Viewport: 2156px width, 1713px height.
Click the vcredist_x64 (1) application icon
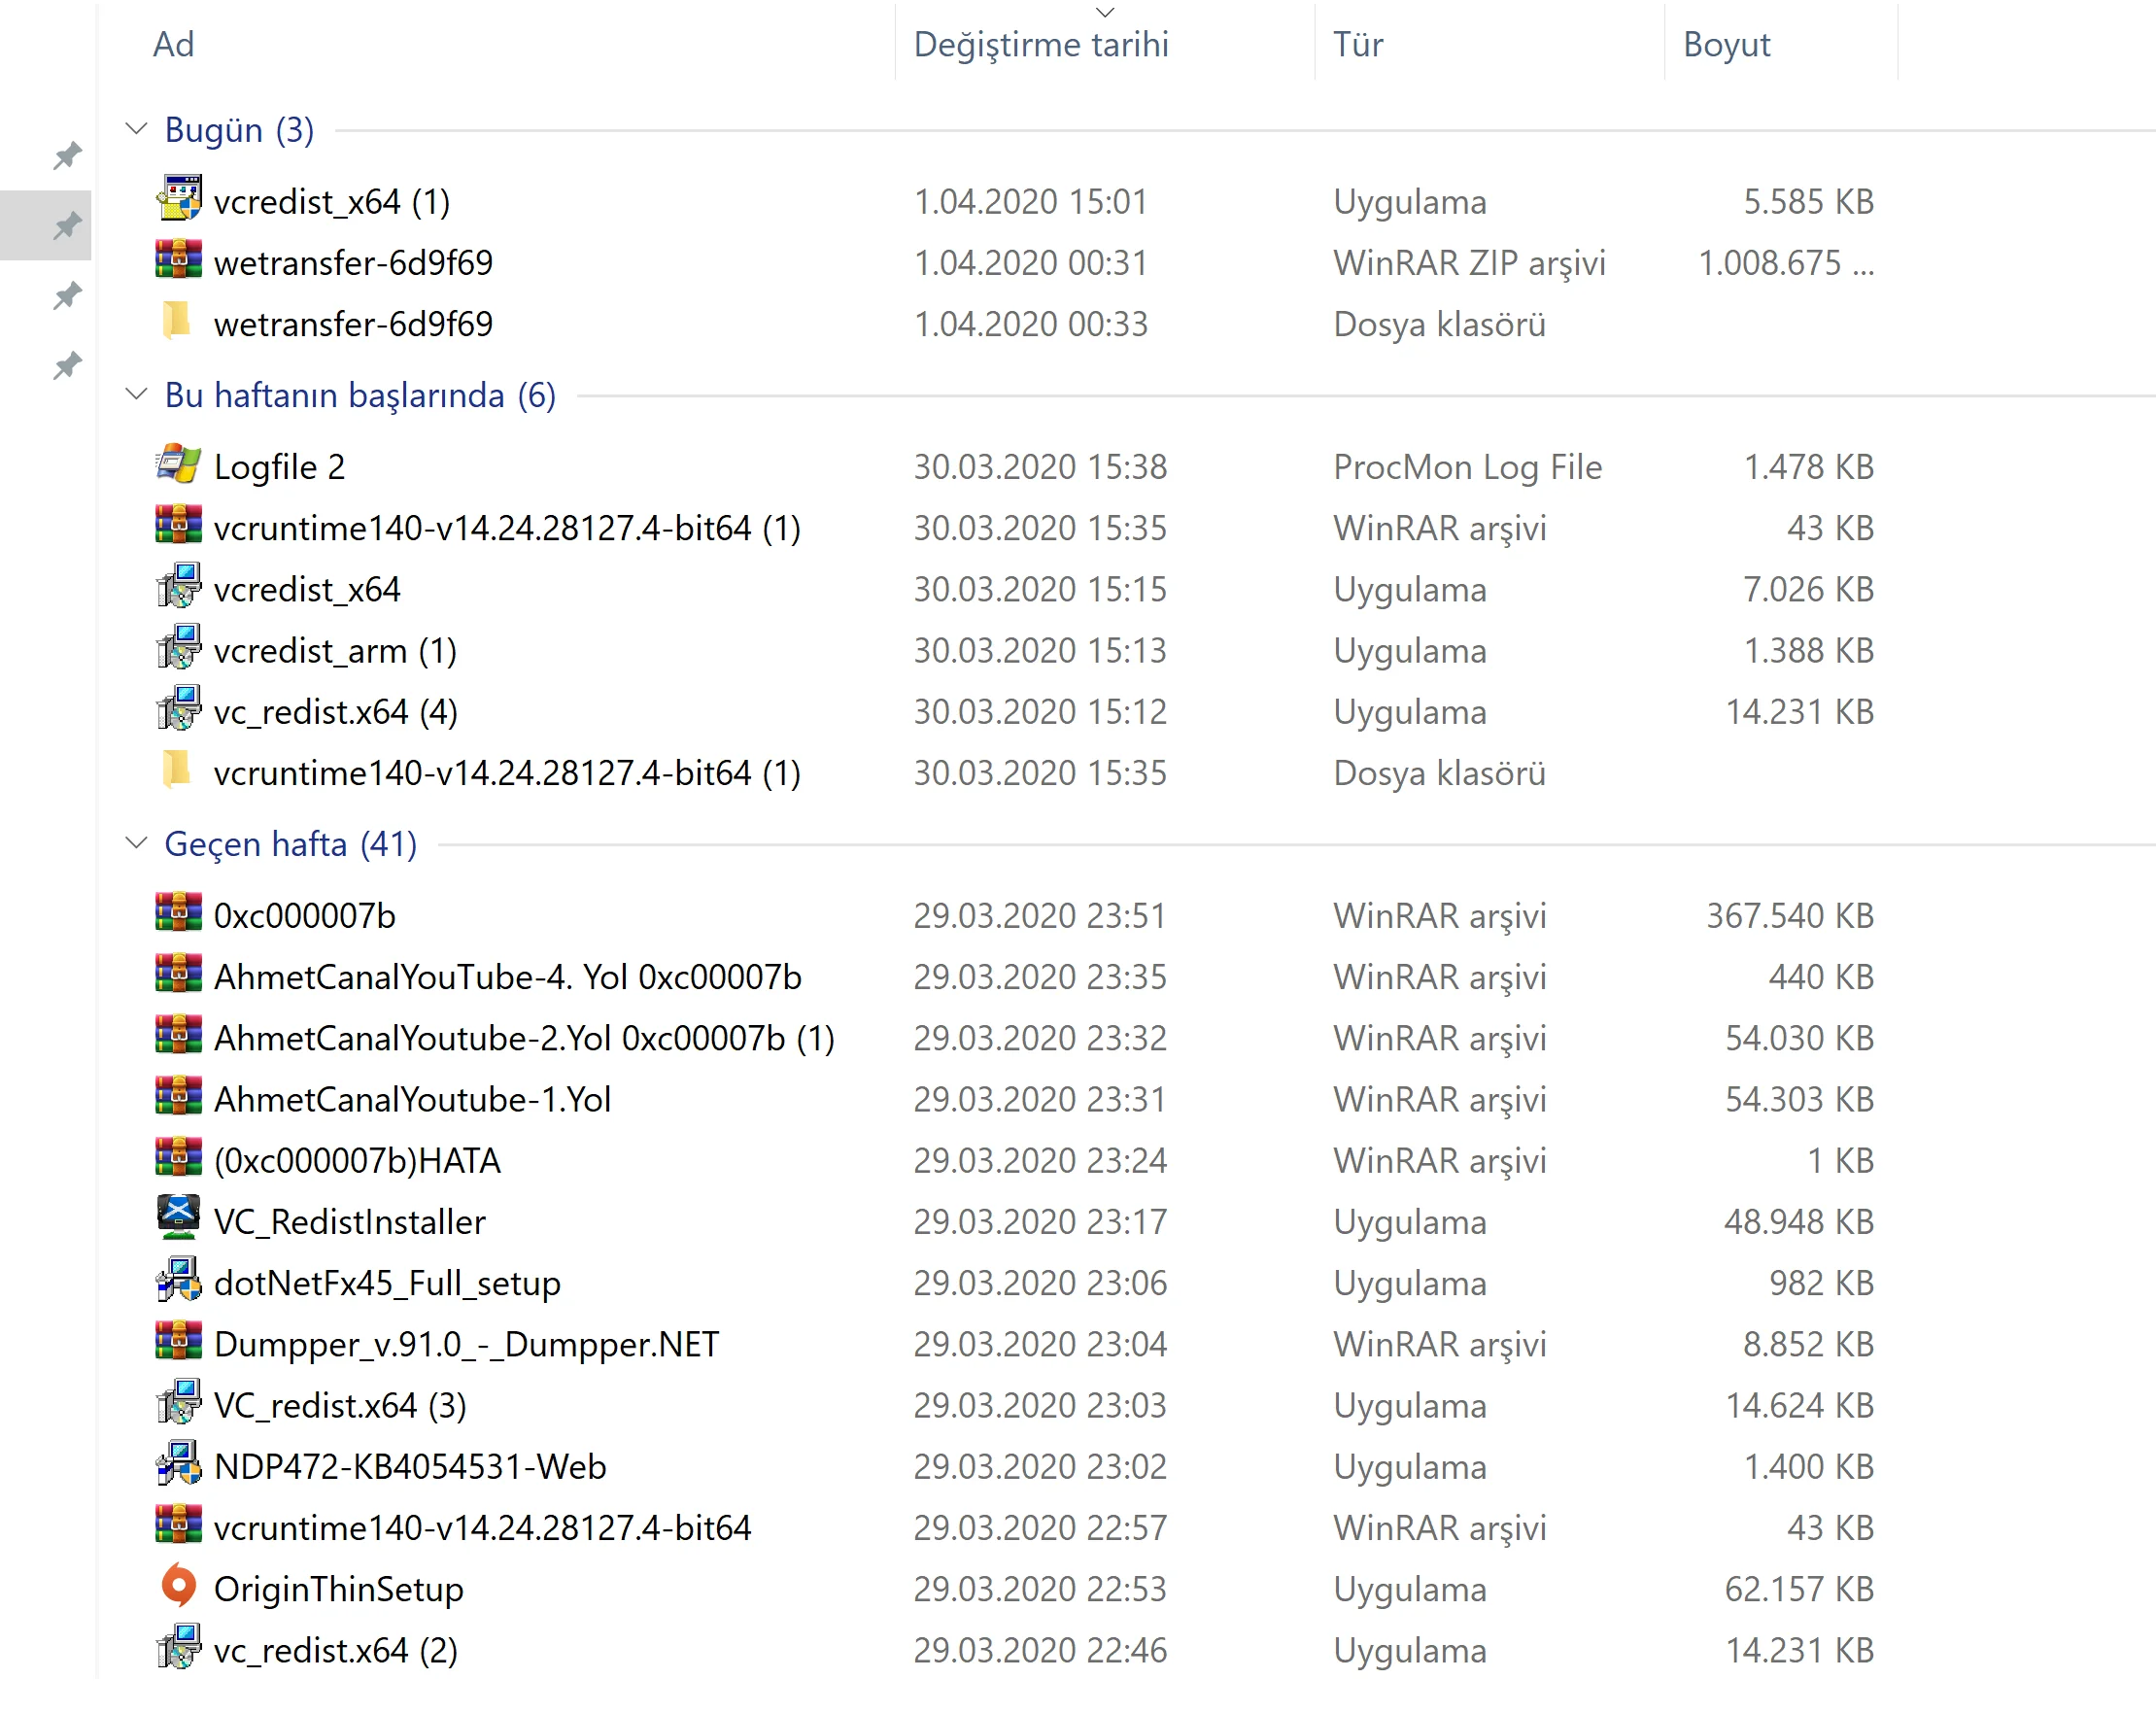pos(178,200)
